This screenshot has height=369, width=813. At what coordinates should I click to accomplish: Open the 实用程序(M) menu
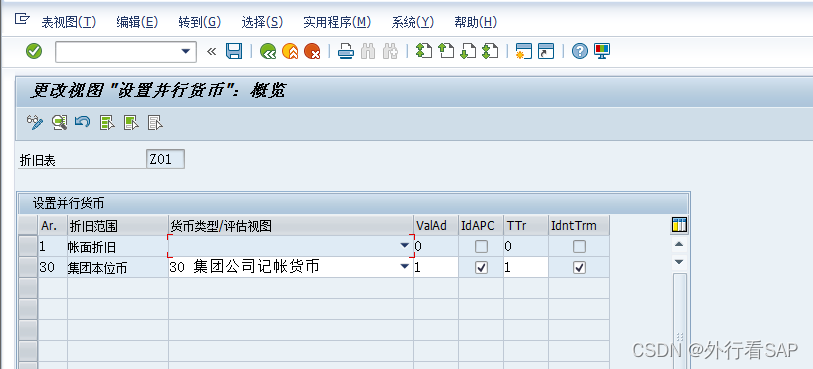click(338, 22)
